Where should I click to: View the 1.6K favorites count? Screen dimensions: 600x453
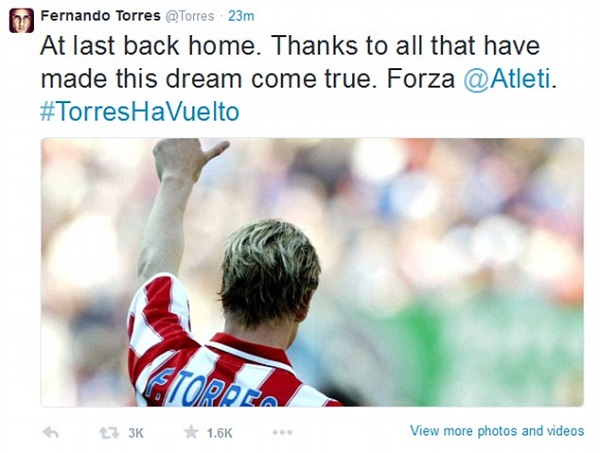pyautogui.click(x=219, y=433)
